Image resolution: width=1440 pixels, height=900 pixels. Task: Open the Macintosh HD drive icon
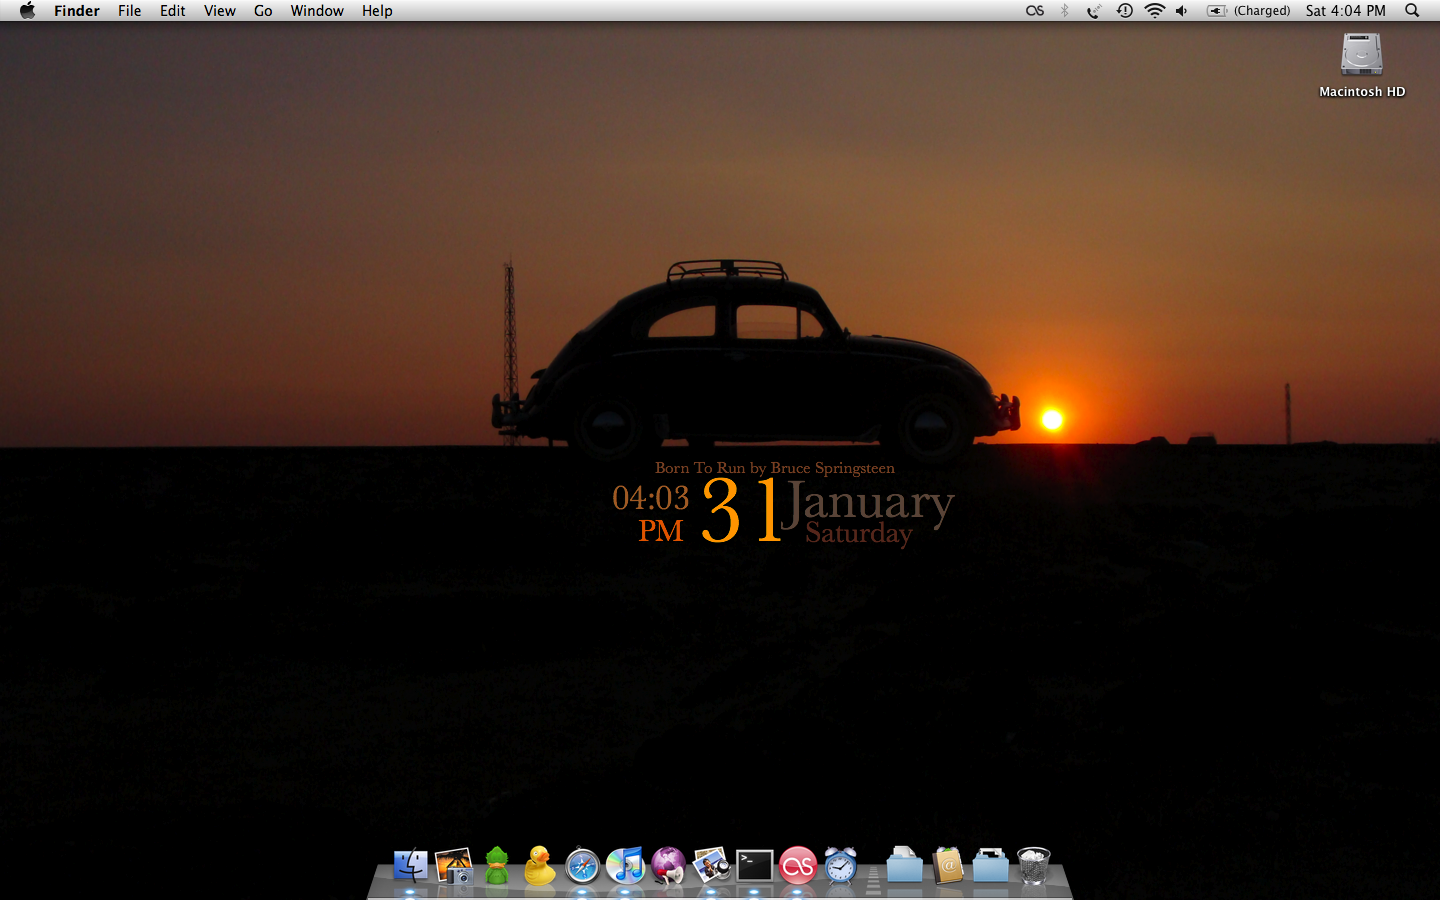point(1362,55)
